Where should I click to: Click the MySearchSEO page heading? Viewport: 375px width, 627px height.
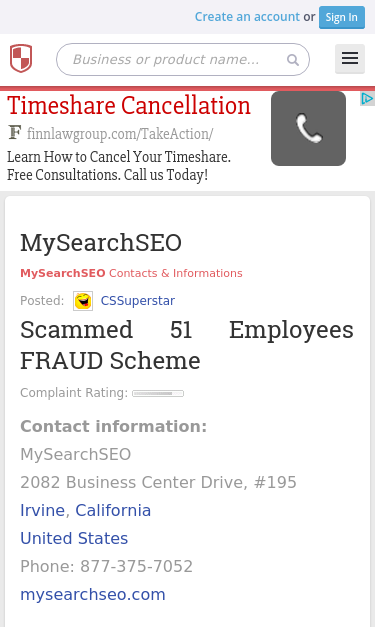101,243
